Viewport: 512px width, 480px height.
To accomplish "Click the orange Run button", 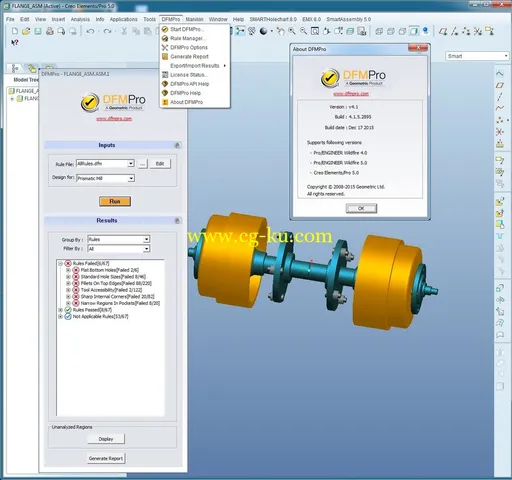I will click(115, 201).
